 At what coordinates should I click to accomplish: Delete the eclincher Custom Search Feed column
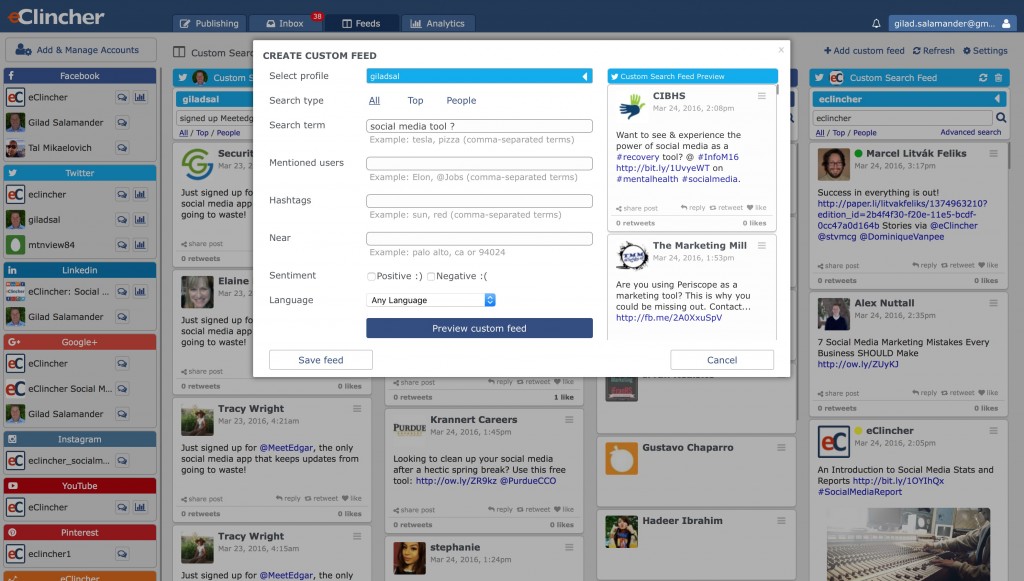tap(998, 78)
